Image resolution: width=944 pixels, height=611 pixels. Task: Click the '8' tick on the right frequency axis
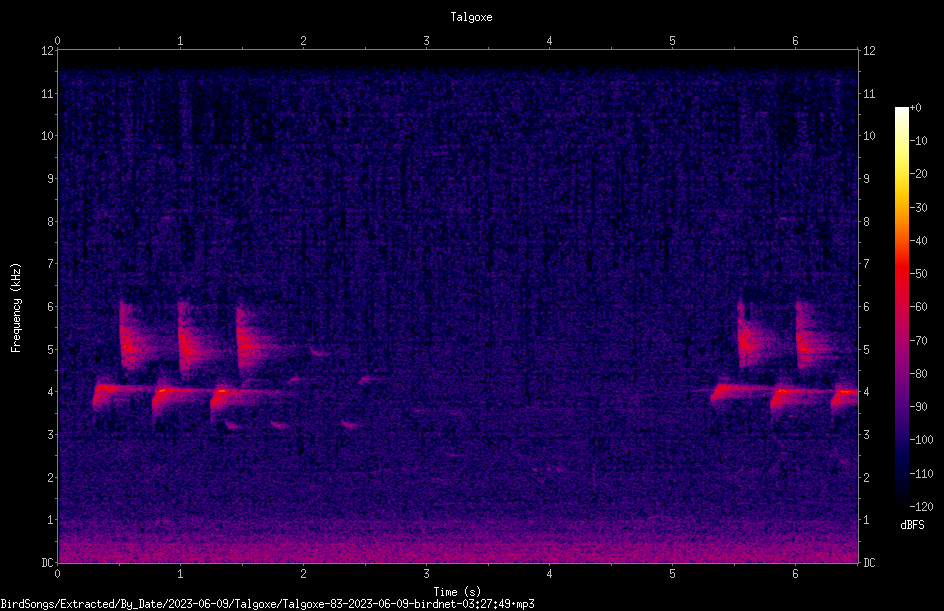(x=866, y=222)
